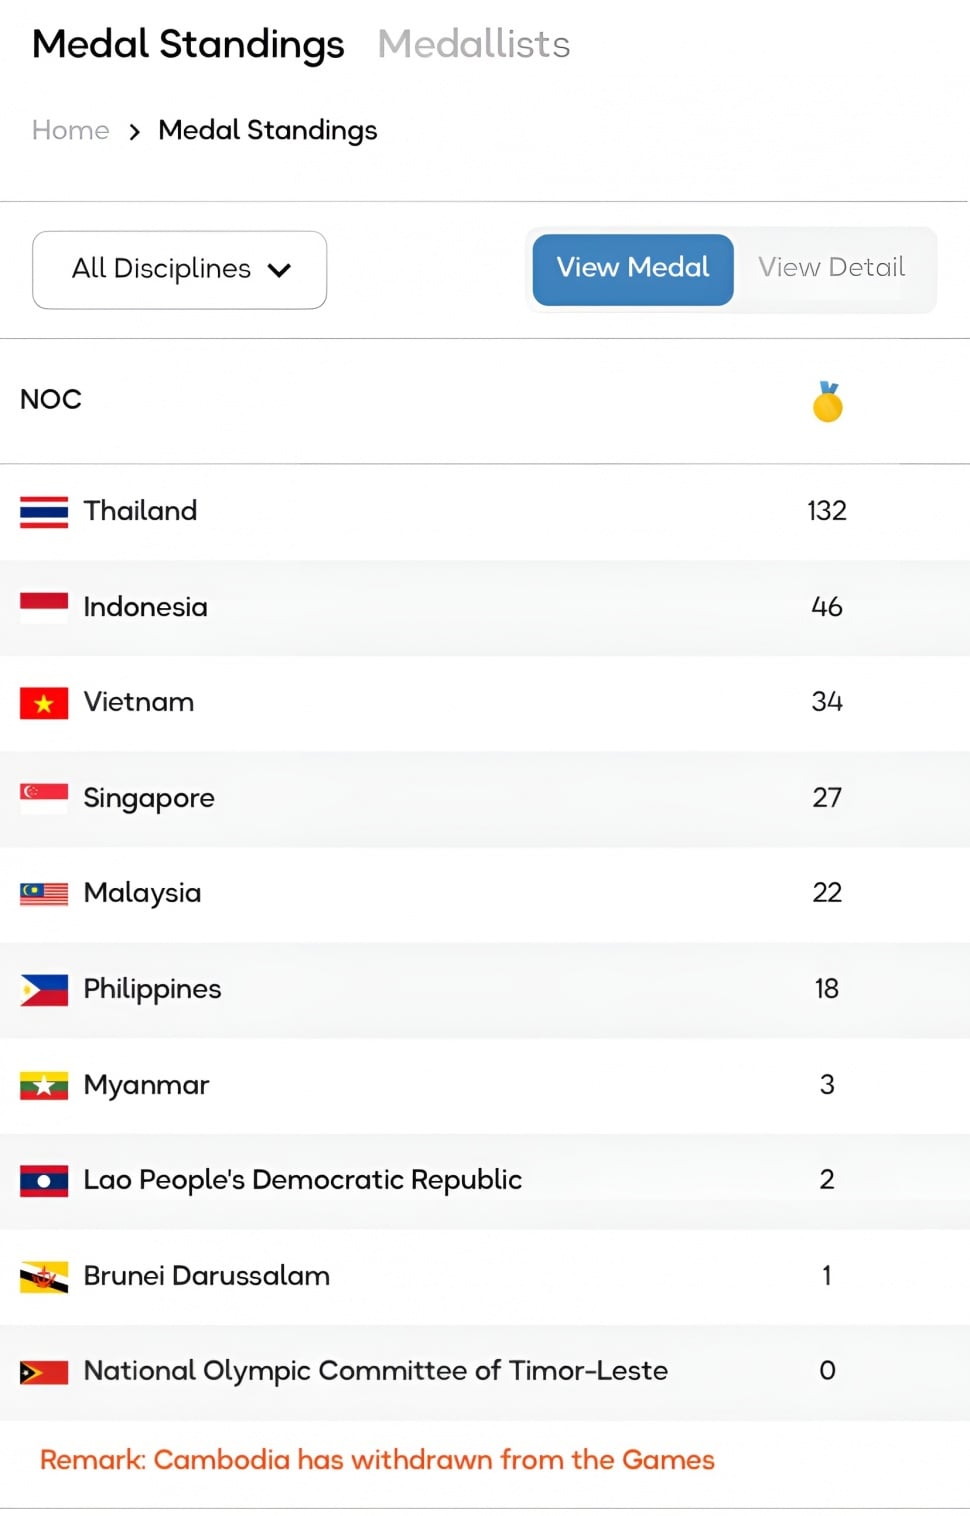Click the NOC column header

[51, 399]
